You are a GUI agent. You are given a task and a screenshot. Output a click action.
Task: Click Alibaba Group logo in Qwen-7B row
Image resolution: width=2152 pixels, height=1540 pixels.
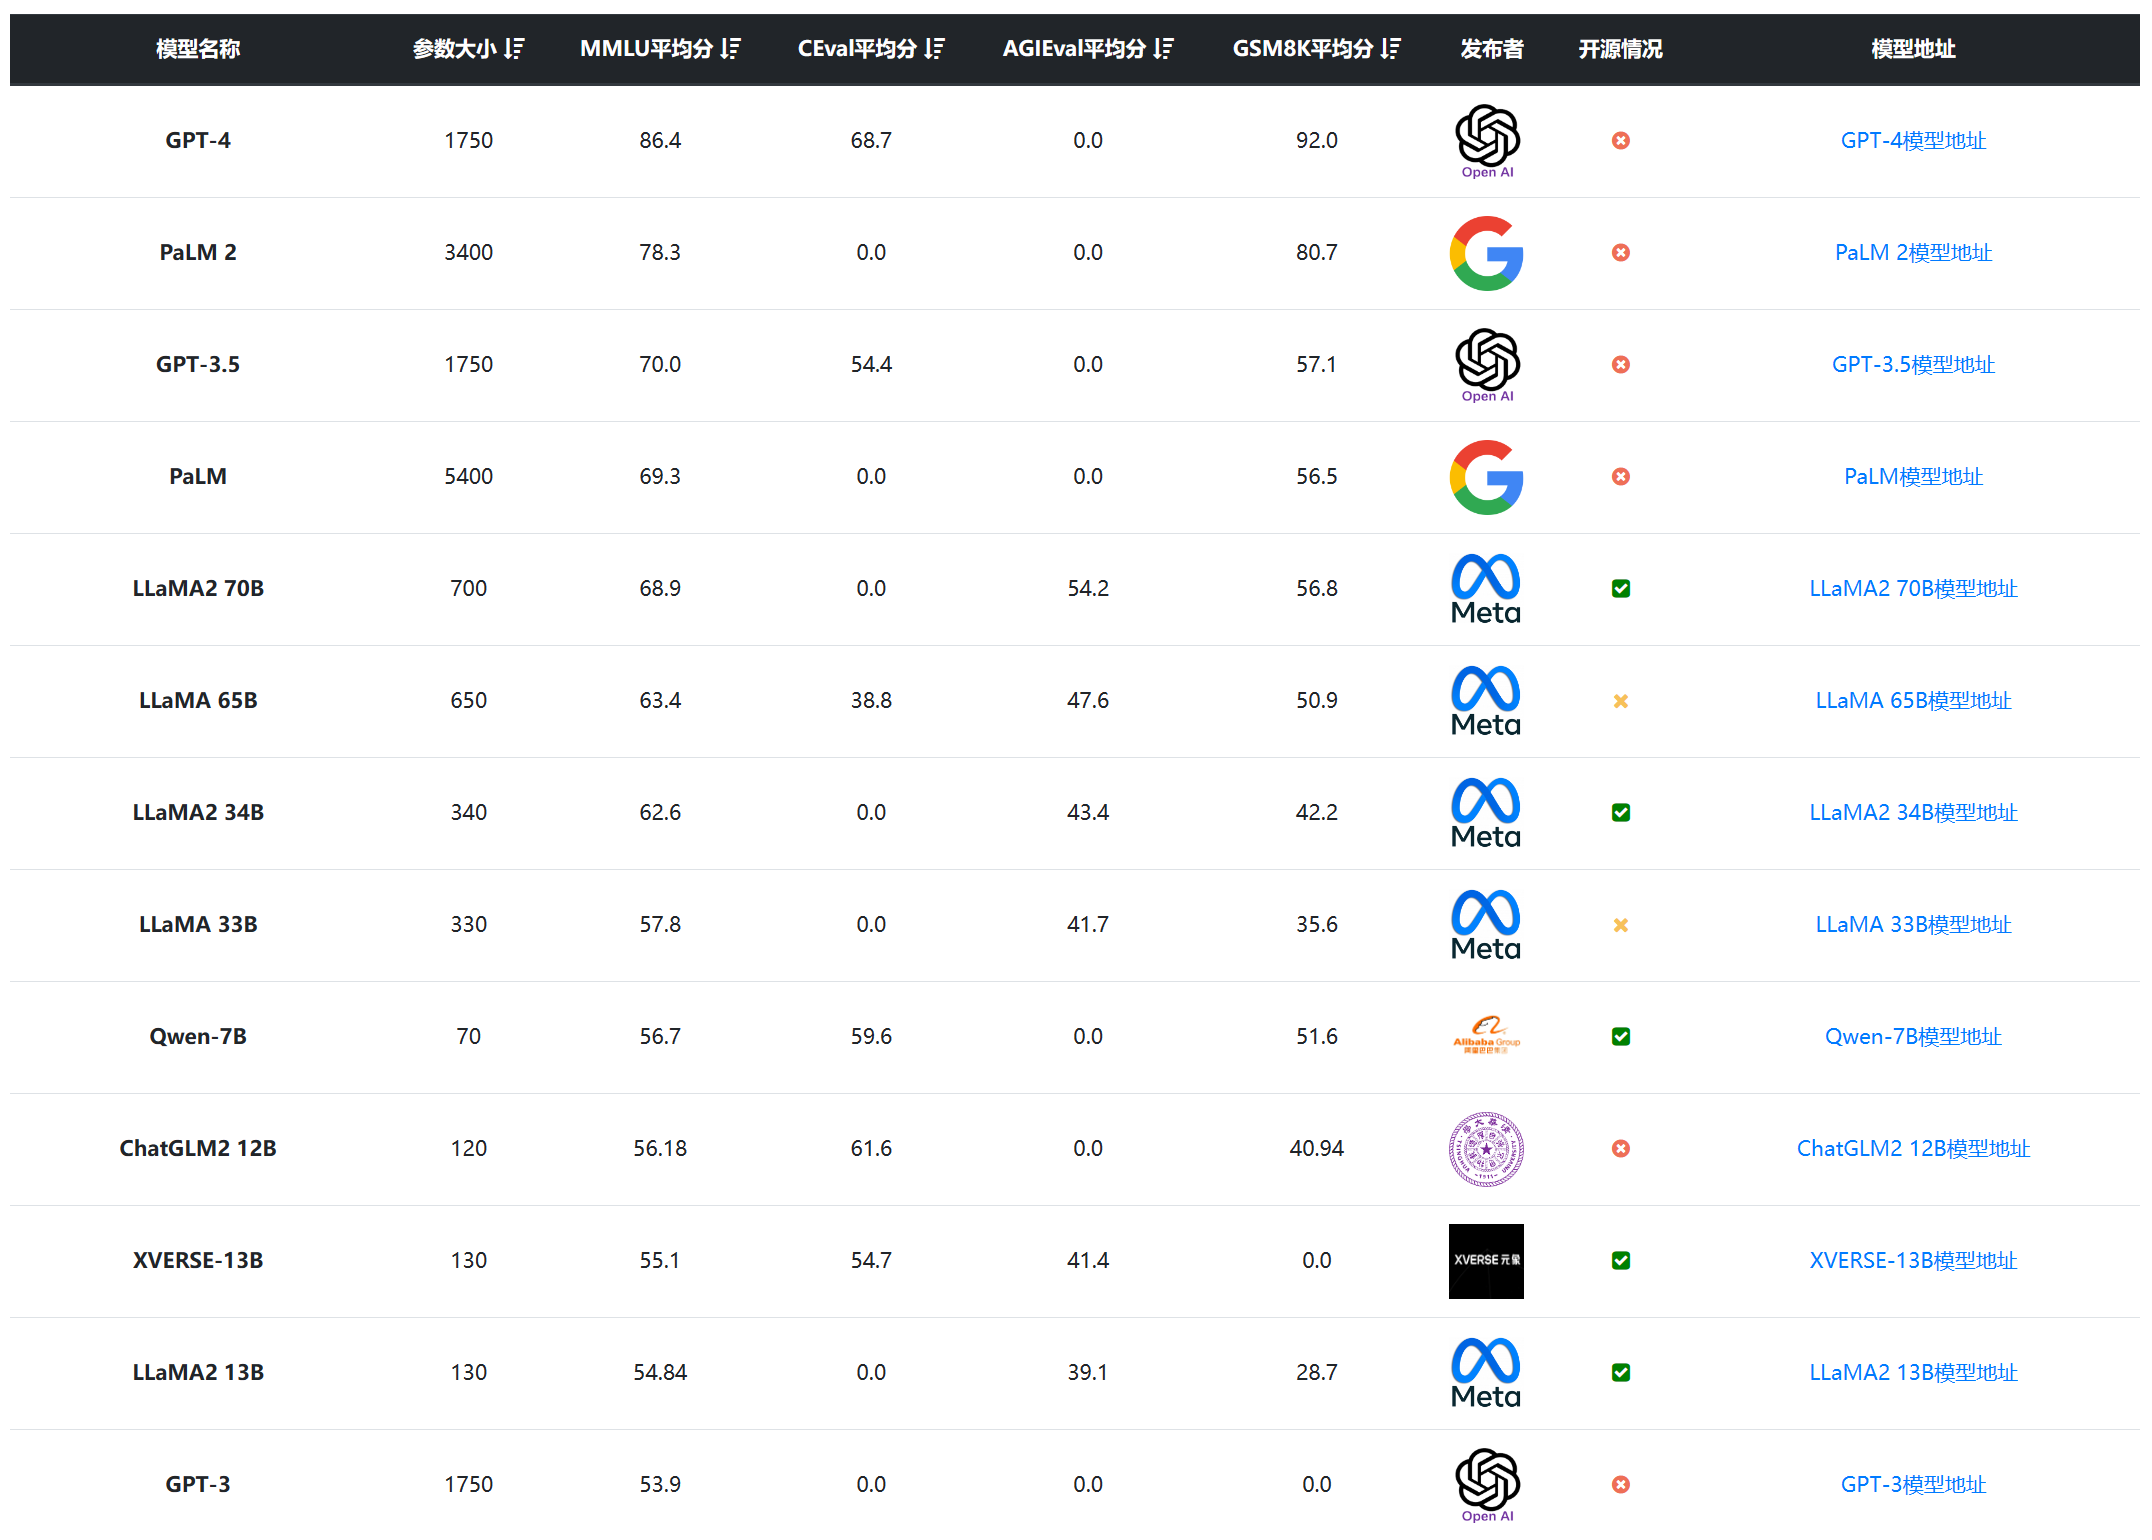click(1486, 1036)
